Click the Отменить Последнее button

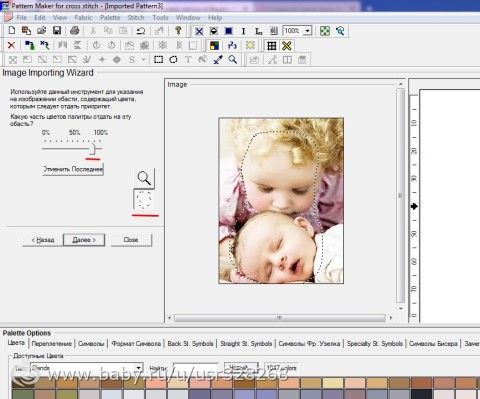pos(73,169)
